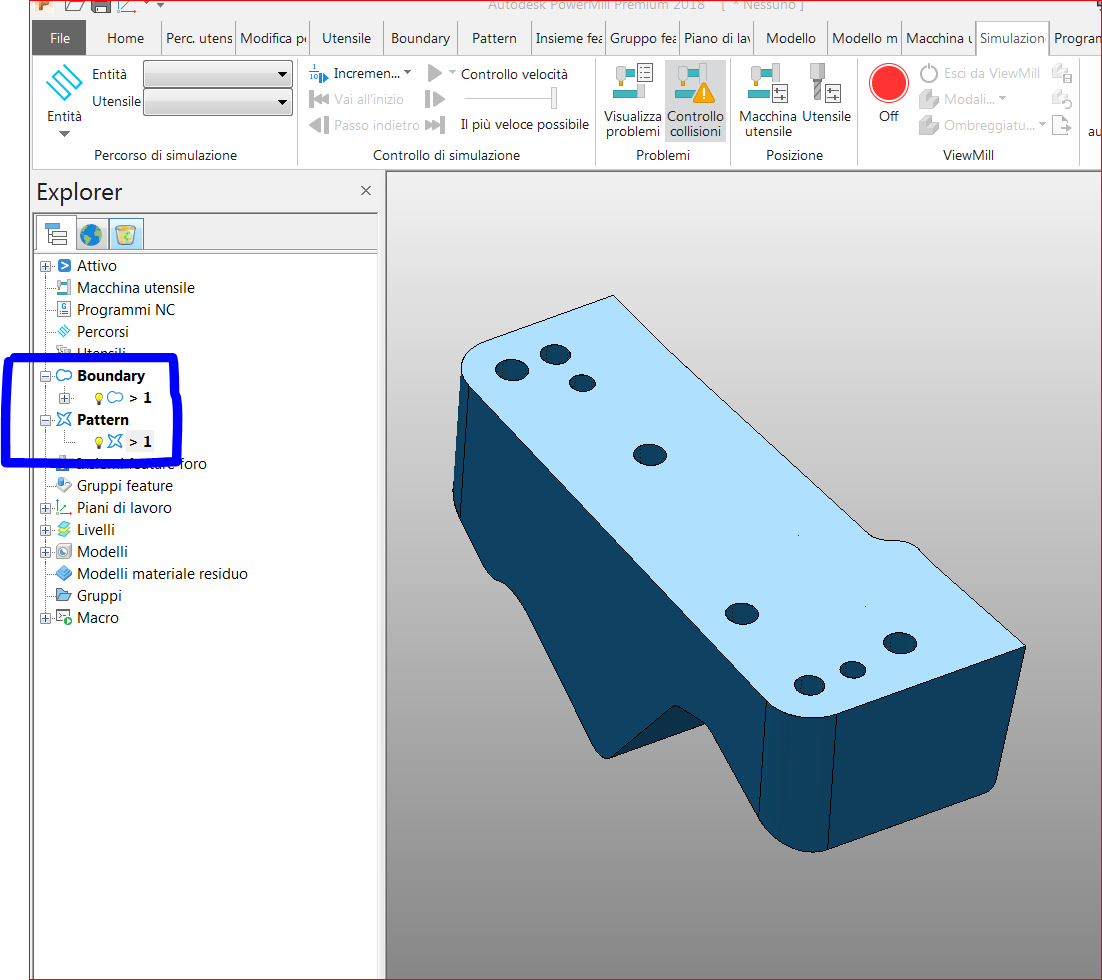
Task: Open the Home tab
Action: pyautogui.click(x=124, y=38)
